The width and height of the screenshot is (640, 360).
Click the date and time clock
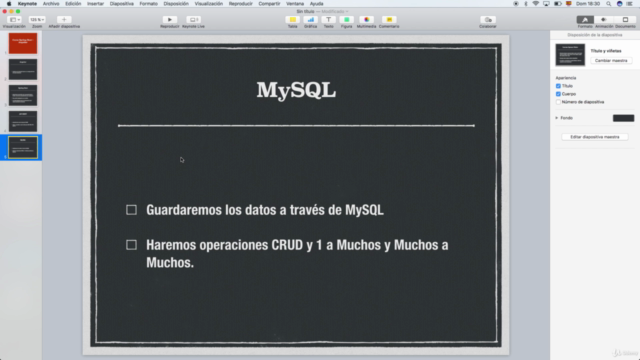click(x=588, y=4)
